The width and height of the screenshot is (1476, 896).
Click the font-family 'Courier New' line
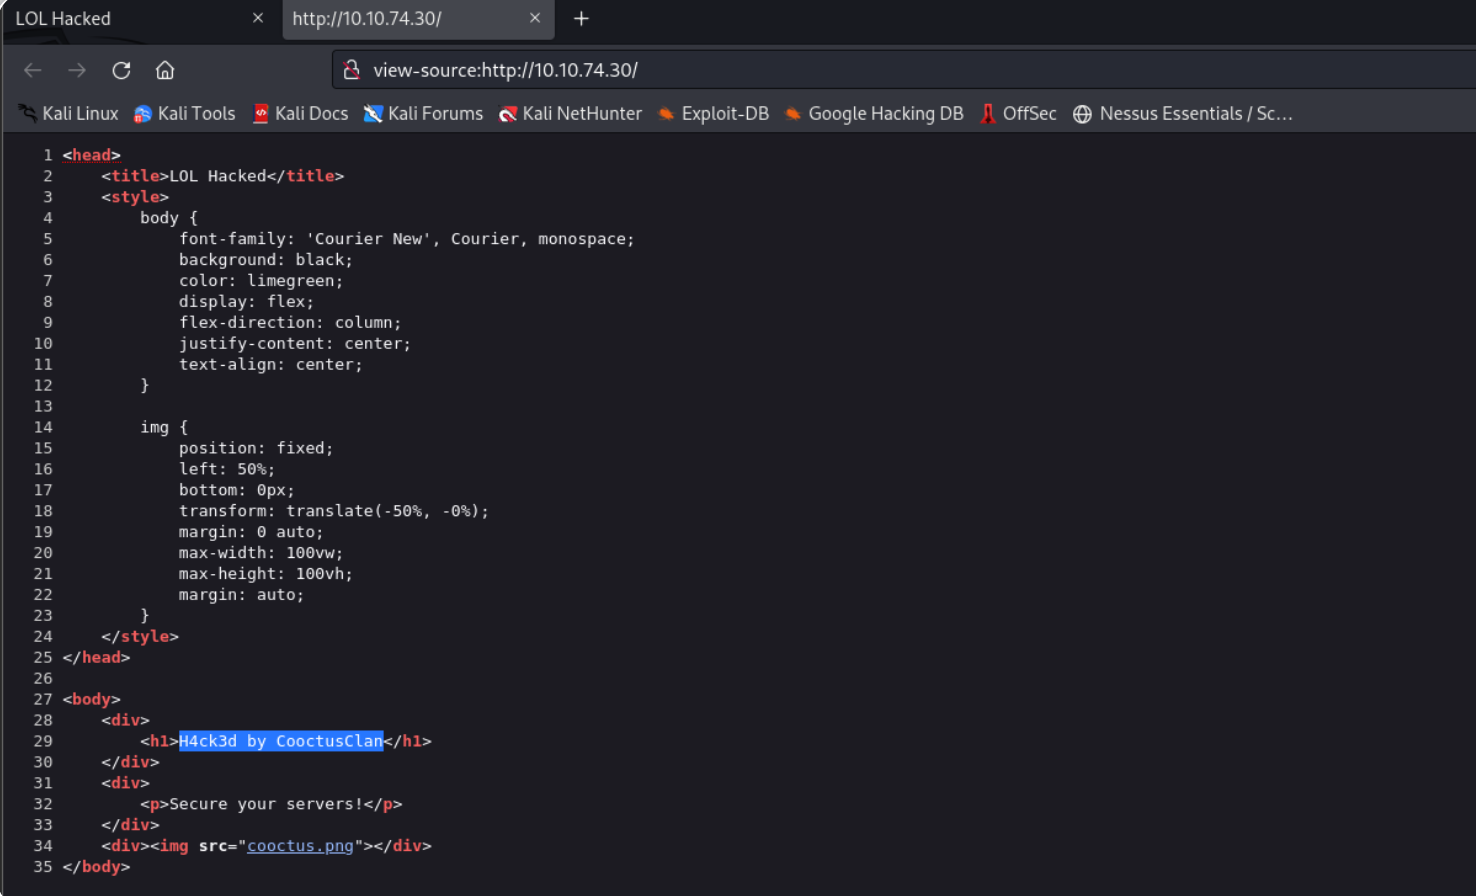pos(407,239)
